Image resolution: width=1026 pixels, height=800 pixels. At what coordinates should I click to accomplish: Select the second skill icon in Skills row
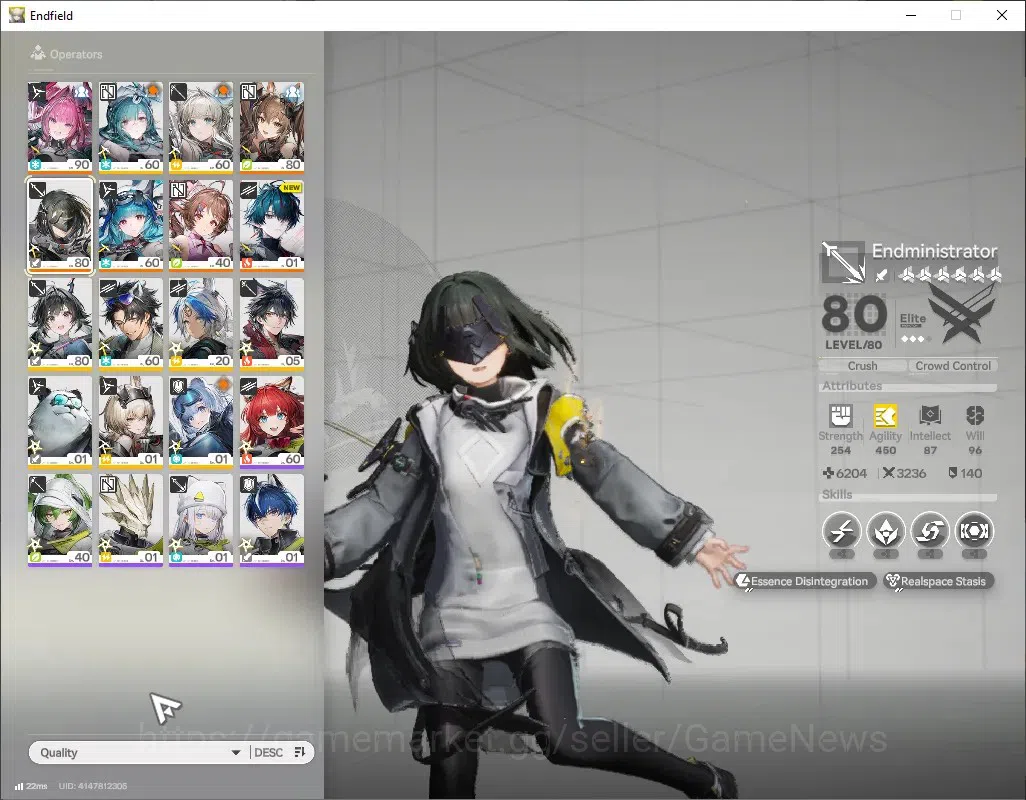[886, 530]
